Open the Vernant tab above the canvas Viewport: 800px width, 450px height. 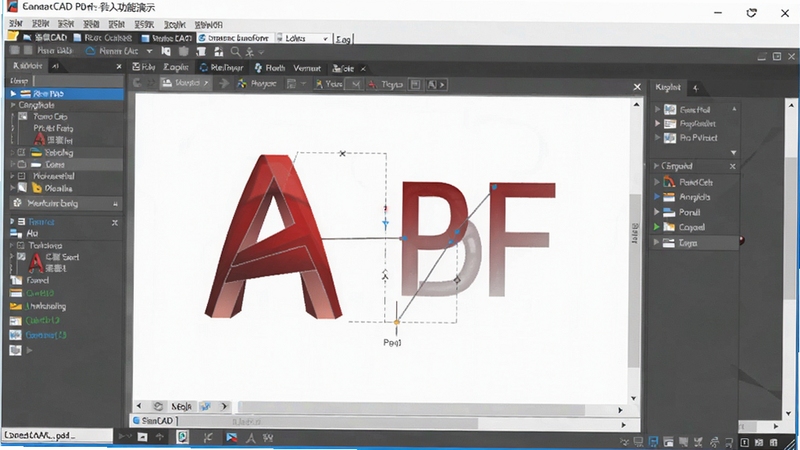click(x=307, y=68)
